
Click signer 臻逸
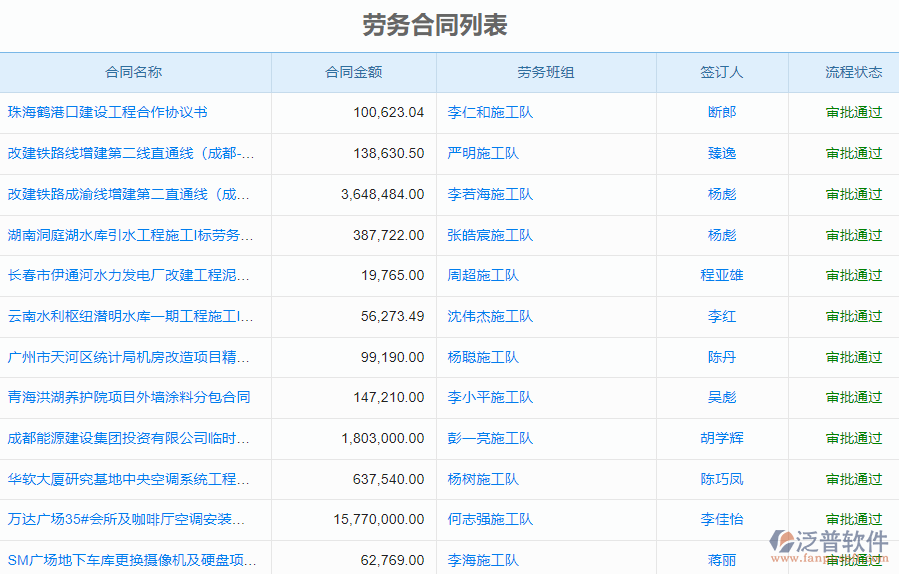click(722, 154)
